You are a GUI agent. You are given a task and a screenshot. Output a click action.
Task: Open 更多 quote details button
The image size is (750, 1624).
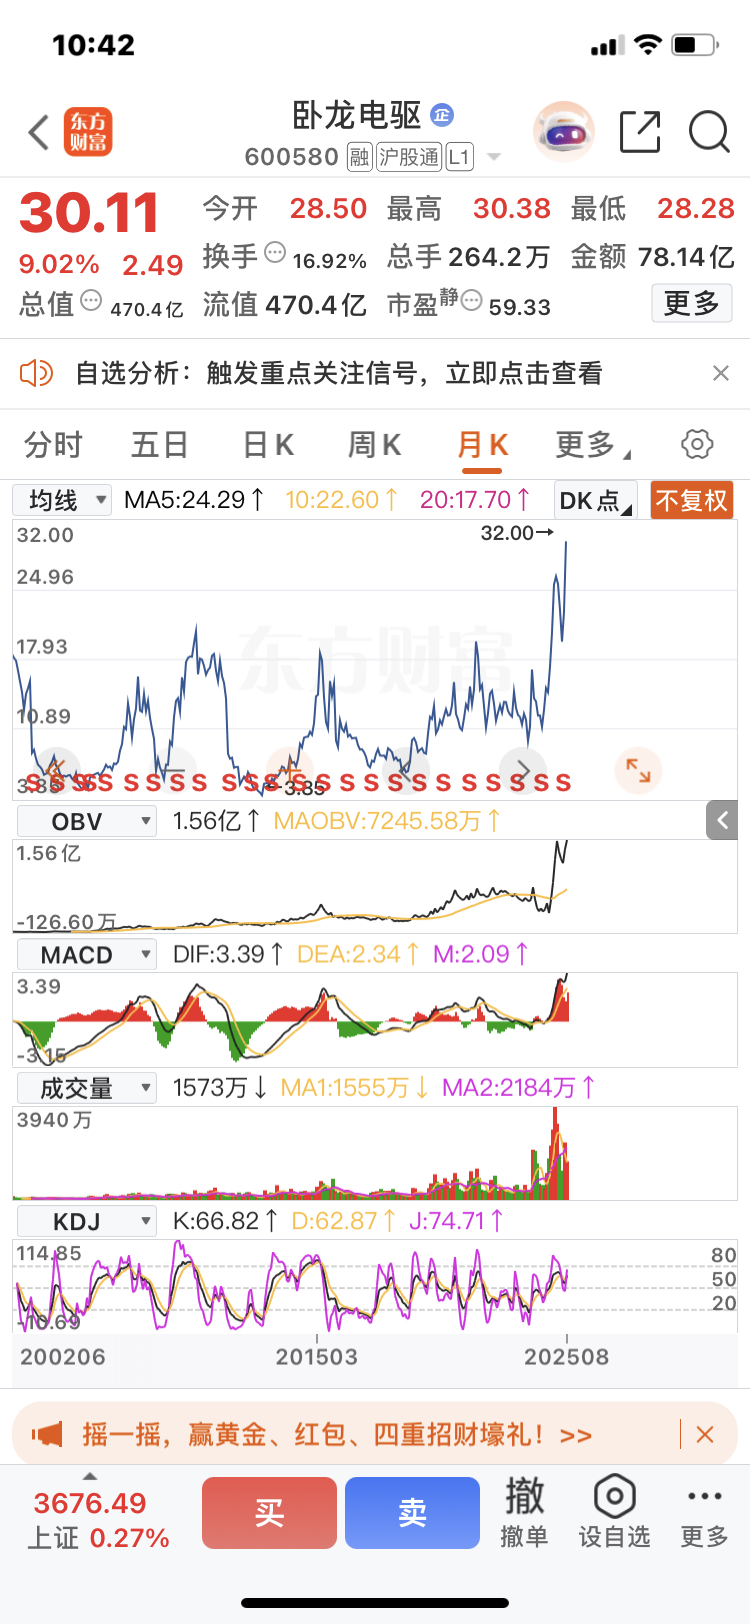click(692, 303)
